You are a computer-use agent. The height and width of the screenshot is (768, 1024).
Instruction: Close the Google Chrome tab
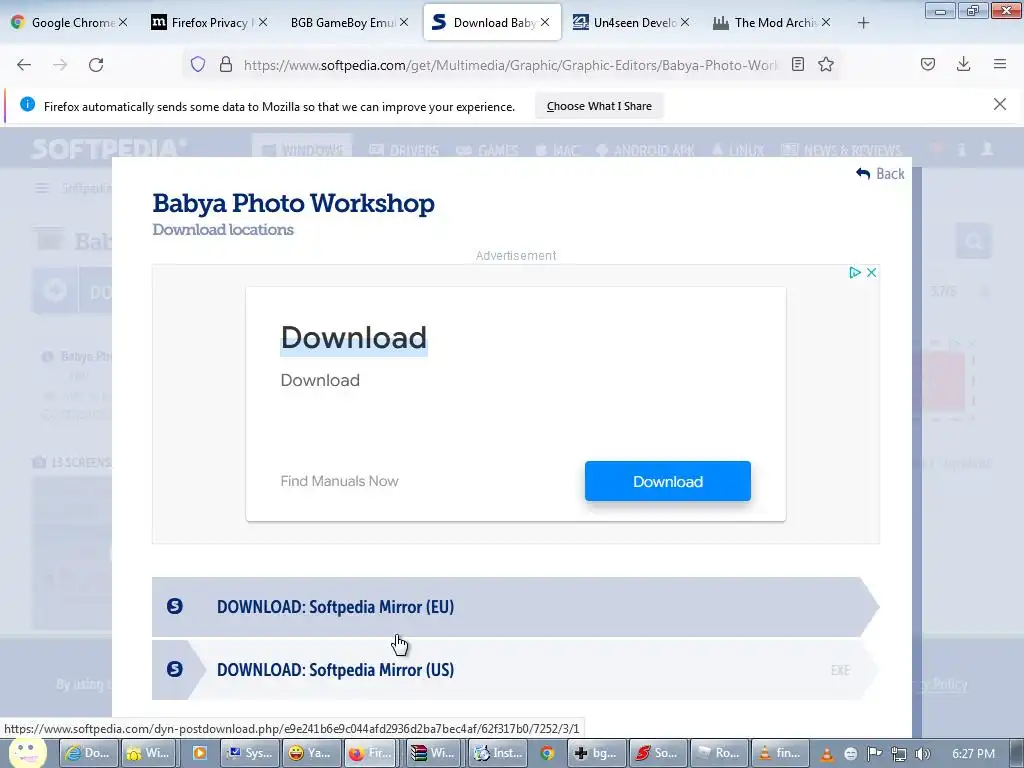(123, 22)
